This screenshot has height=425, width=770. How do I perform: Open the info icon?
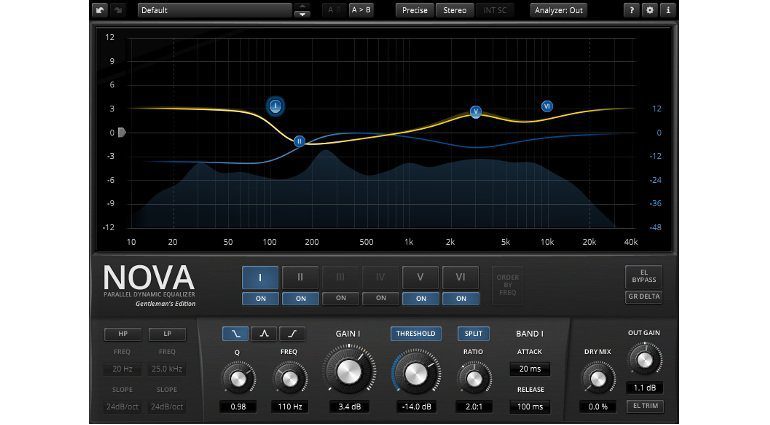[668, 10]
